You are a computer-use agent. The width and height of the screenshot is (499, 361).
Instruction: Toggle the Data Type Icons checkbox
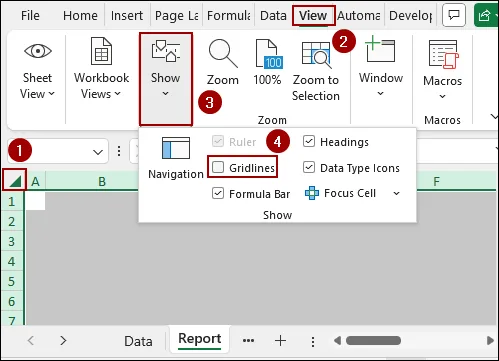click(309, 167)
